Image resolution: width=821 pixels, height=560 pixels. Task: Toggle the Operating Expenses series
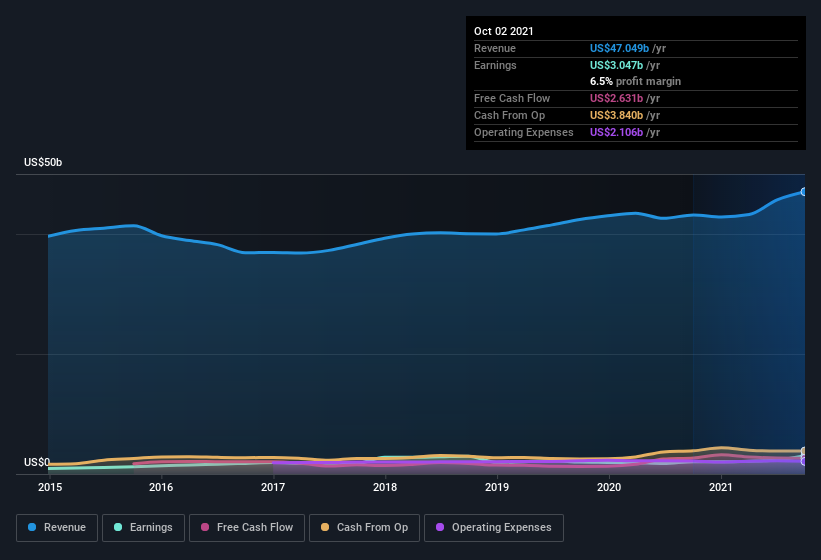tap(494, 528)
